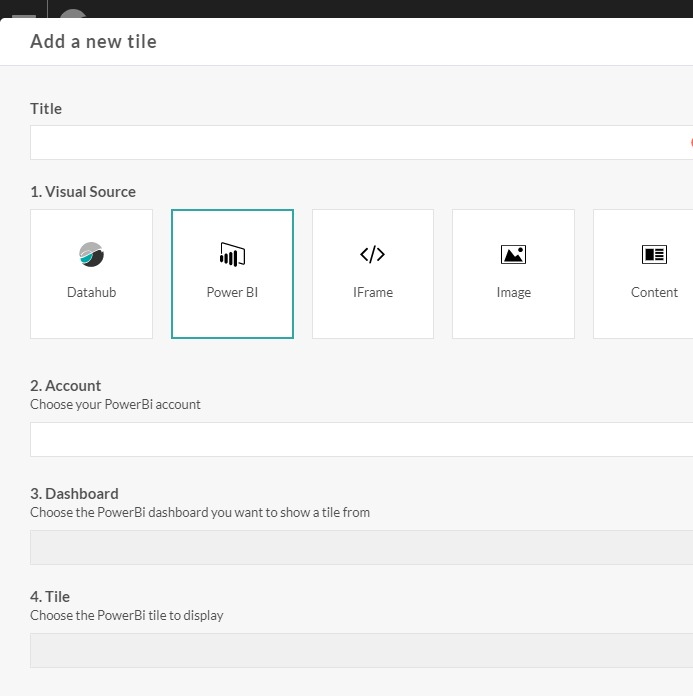Click 'Choose the PowerBi tile to display' text
Image resolution: width=693 pixels, height=696 pixels.
coord(127,615)
